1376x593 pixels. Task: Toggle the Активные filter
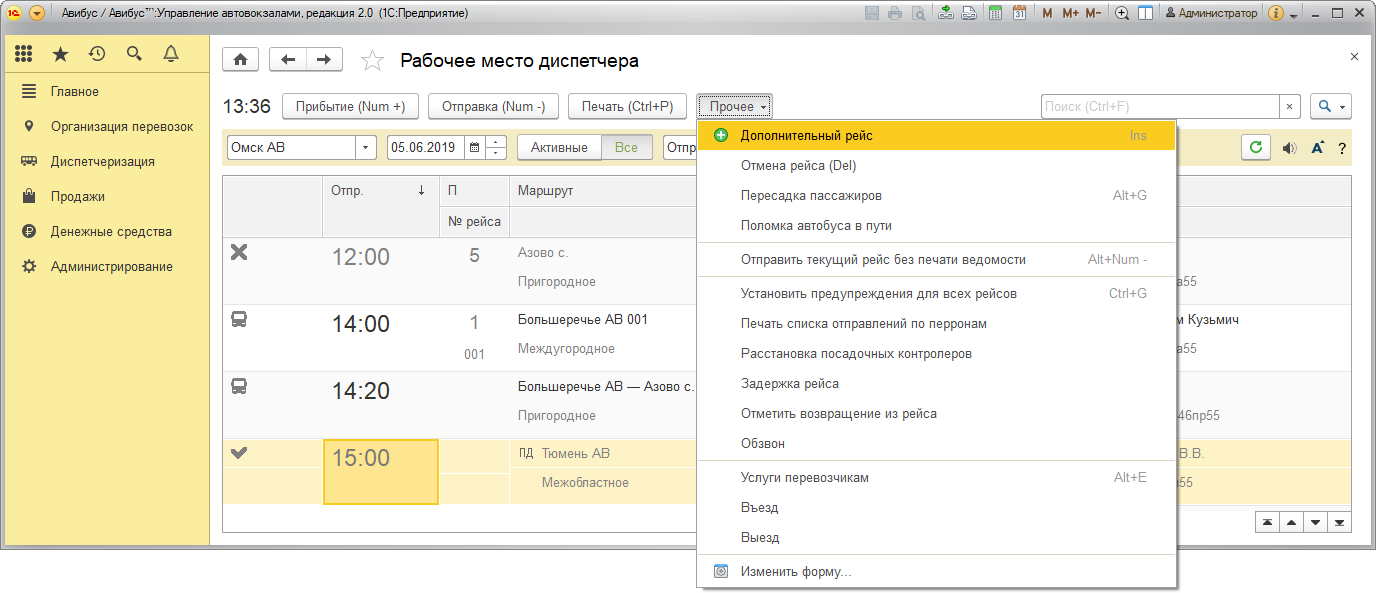pyautogui.click(x=559, y=147)
